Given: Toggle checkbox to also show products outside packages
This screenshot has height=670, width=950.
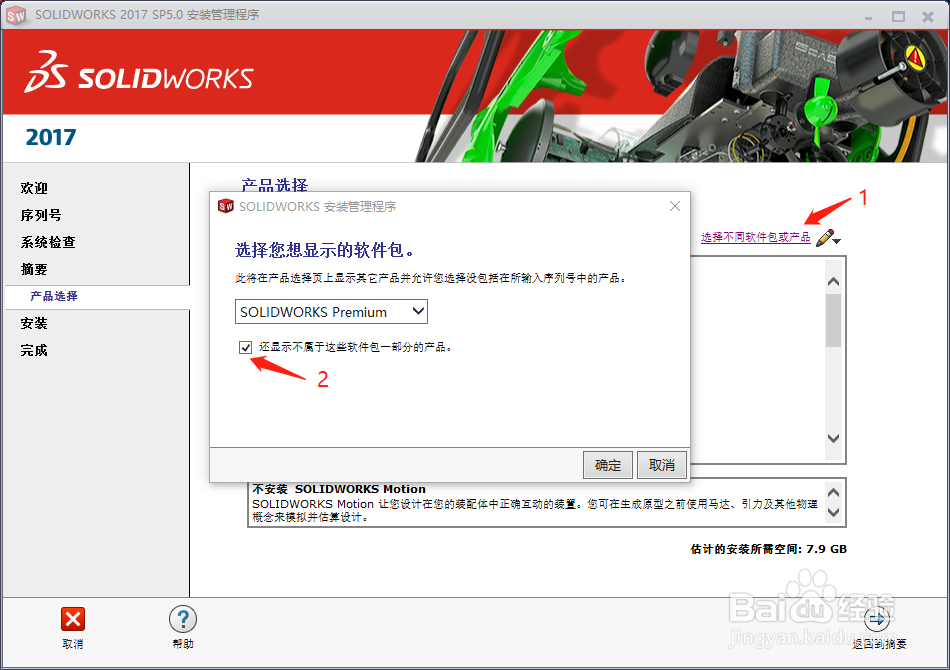Looking at the screenshot, I should click(x=245, y=347).
